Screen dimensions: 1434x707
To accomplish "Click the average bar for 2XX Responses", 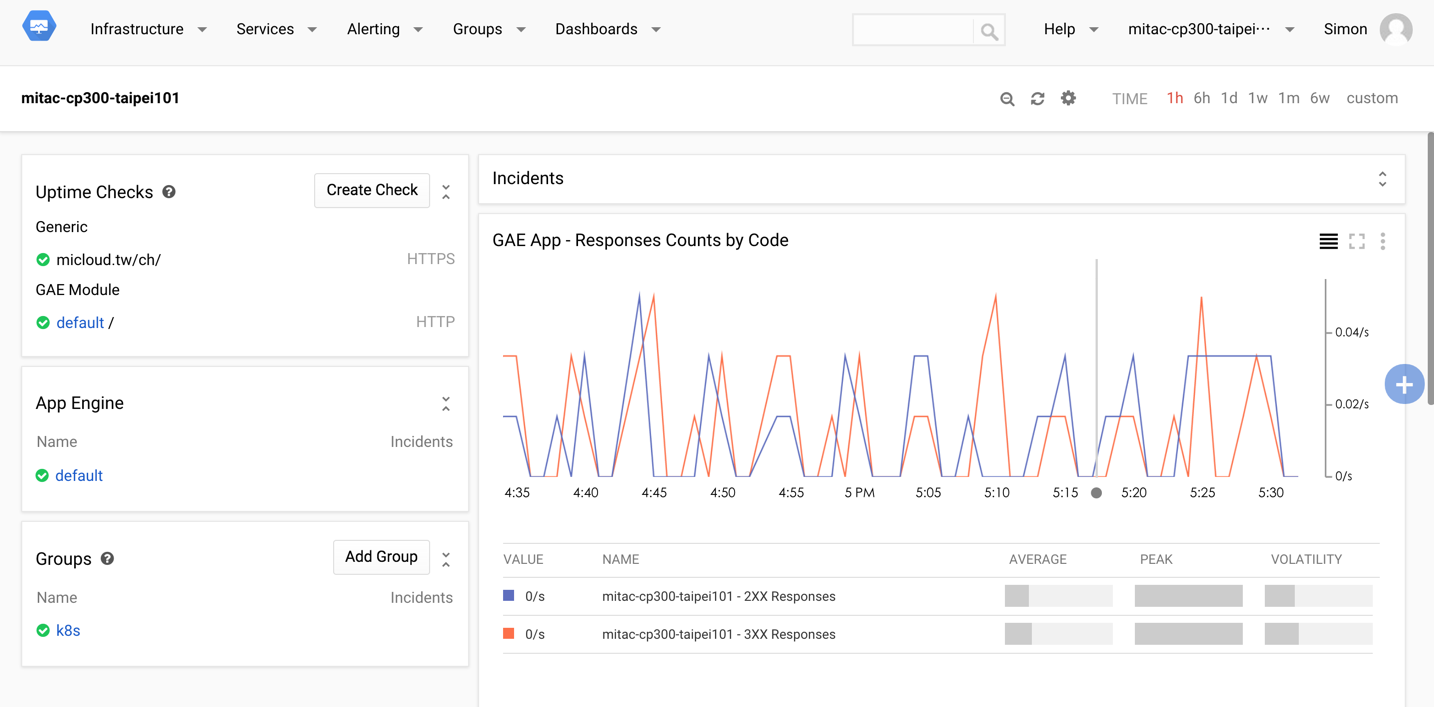I will [1059, 596].
